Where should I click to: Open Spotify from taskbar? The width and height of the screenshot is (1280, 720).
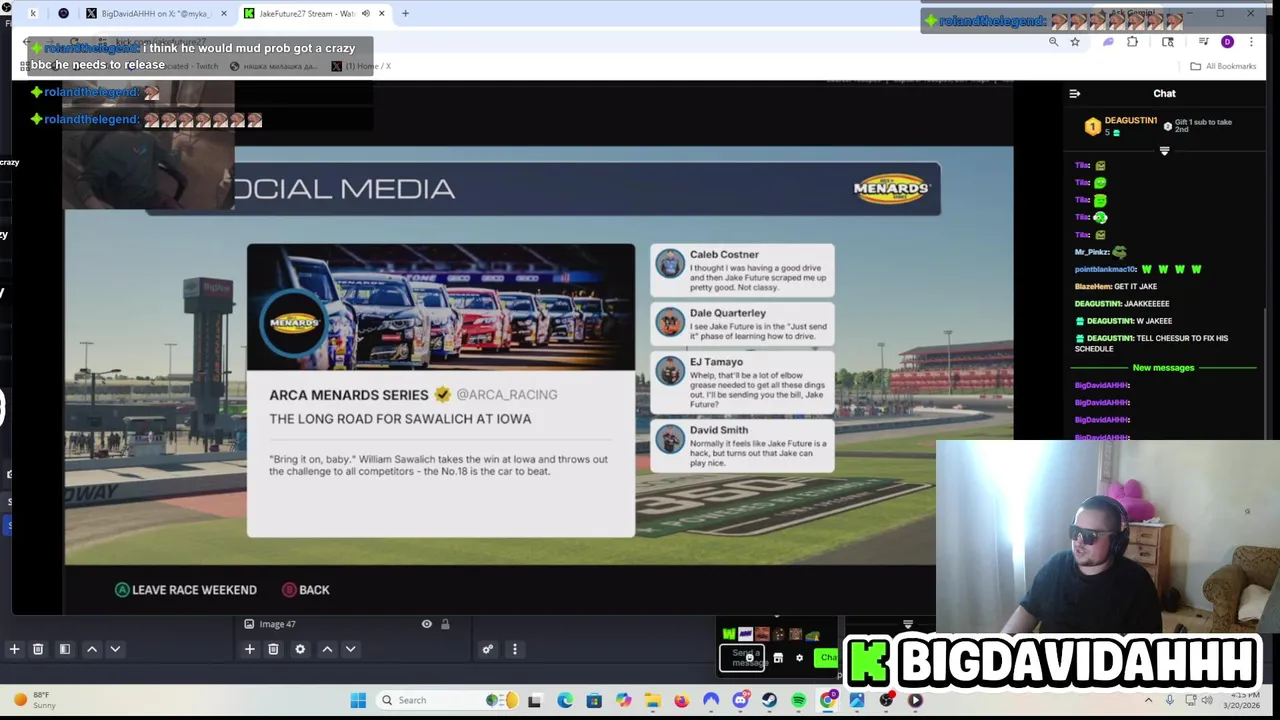(x=798, y=700)
